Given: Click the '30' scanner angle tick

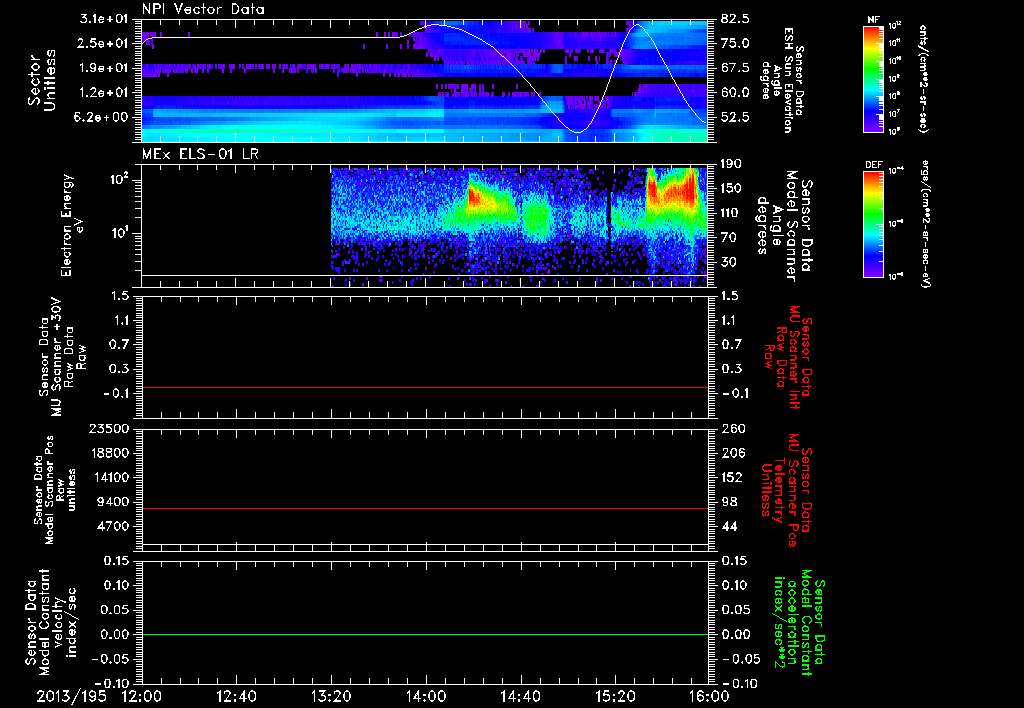Looking at the screenshot, I should coord(729,263).
